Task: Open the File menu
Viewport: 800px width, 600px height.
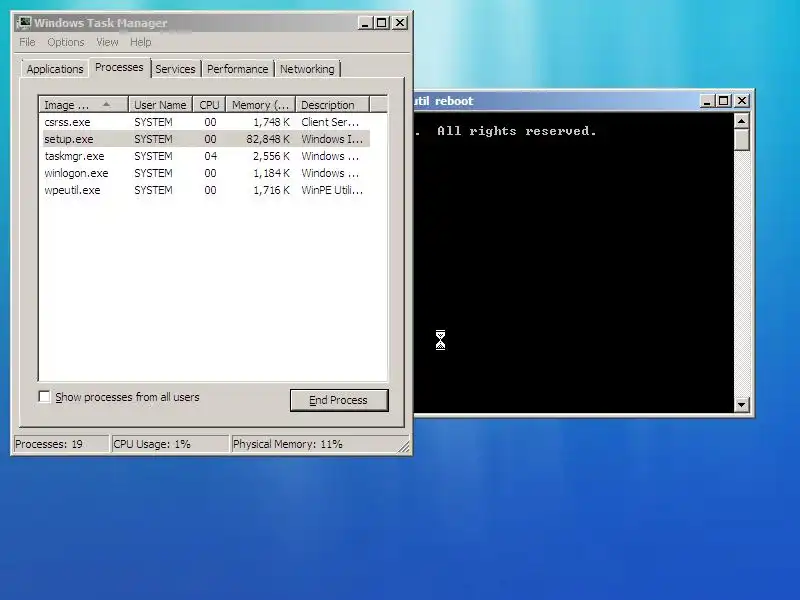Action: [x=27, y=42]
